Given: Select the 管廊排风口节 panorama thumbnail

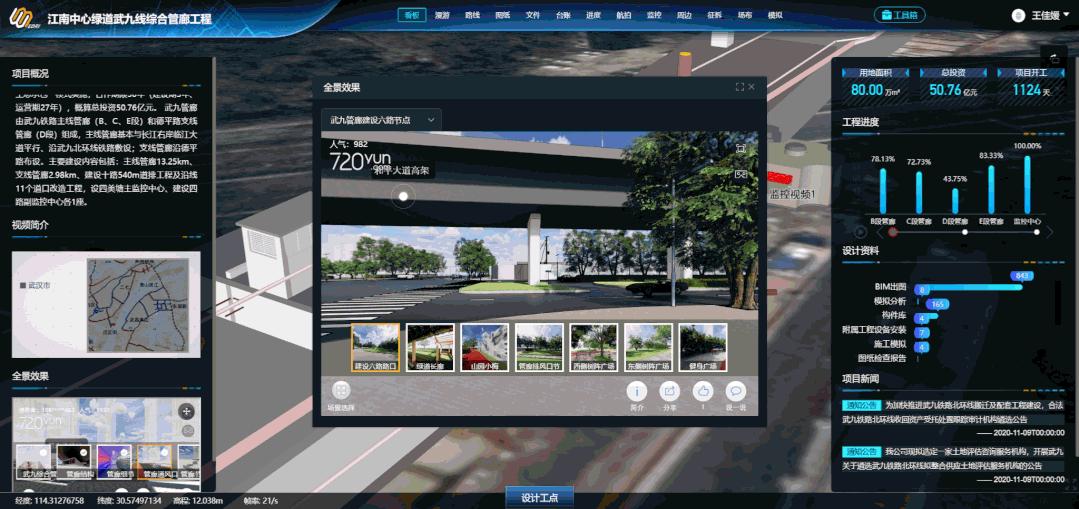Looking at the screenshot, I should click(x=539, y=347).
